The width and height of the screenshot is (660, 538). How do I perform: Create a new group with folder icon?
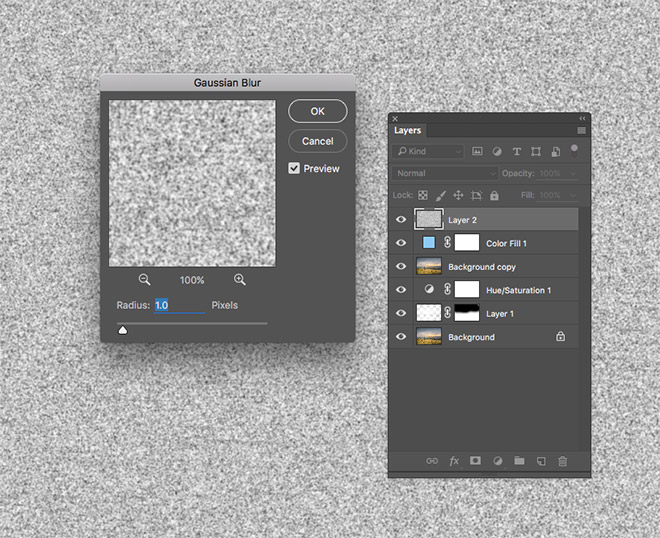click(519, 461)
